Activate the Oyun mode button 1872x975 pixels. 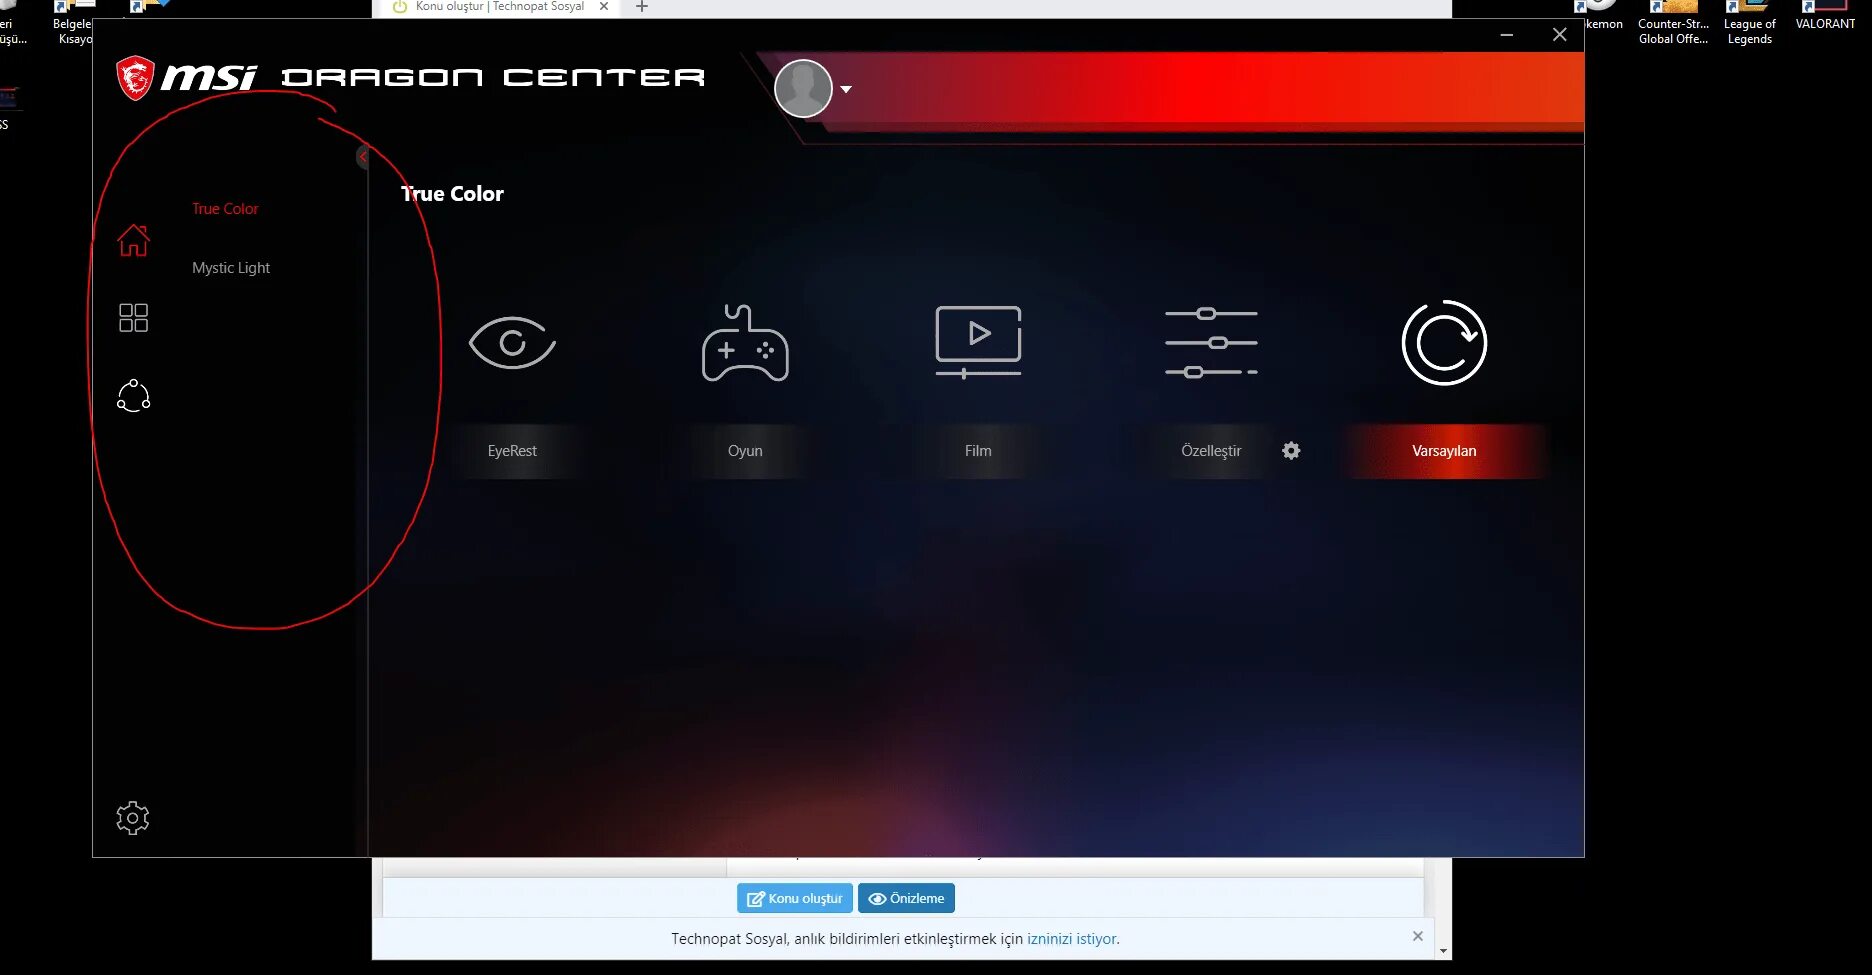745,451
